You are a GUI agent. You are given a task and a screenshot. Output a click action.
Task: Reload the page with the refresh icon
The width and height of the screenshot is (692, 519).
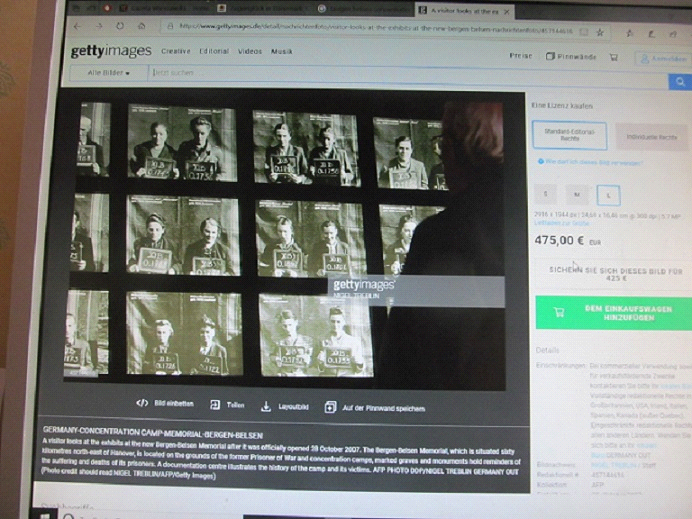[x=120, y=26]
